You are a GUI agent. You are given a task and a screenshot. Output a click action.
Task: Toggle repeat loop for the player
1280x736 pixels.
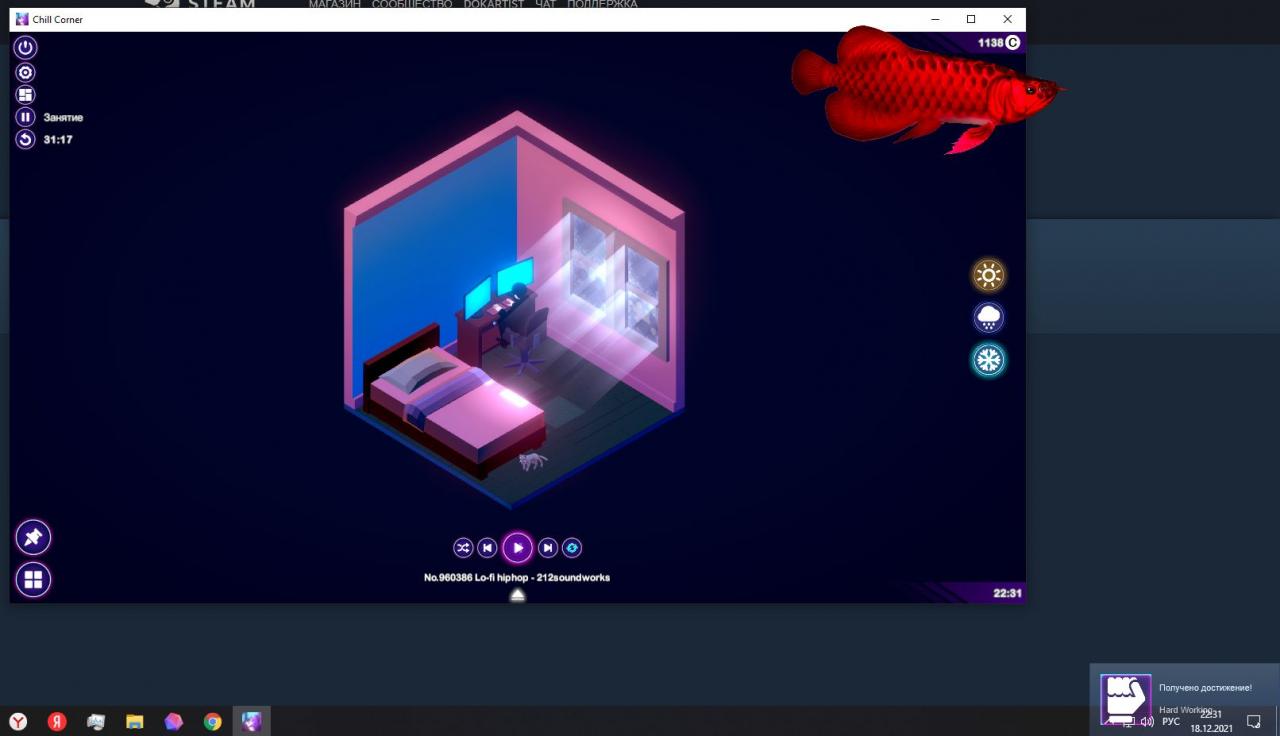(x=572, y=547)
